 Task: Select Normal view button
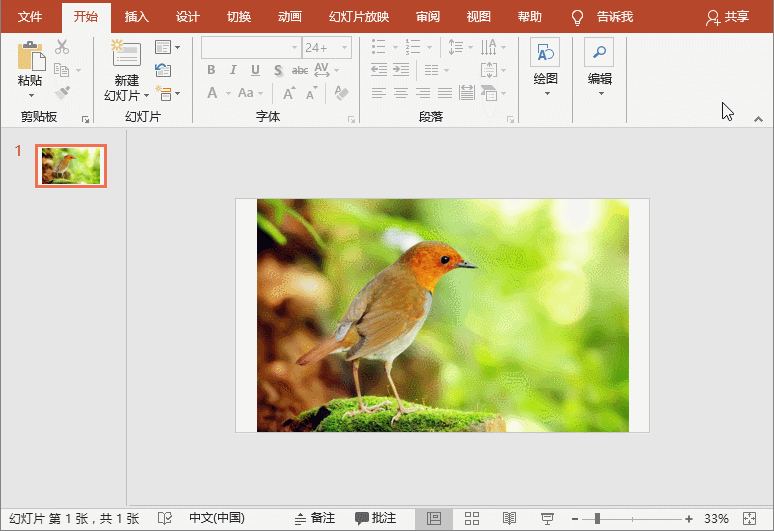434,518
